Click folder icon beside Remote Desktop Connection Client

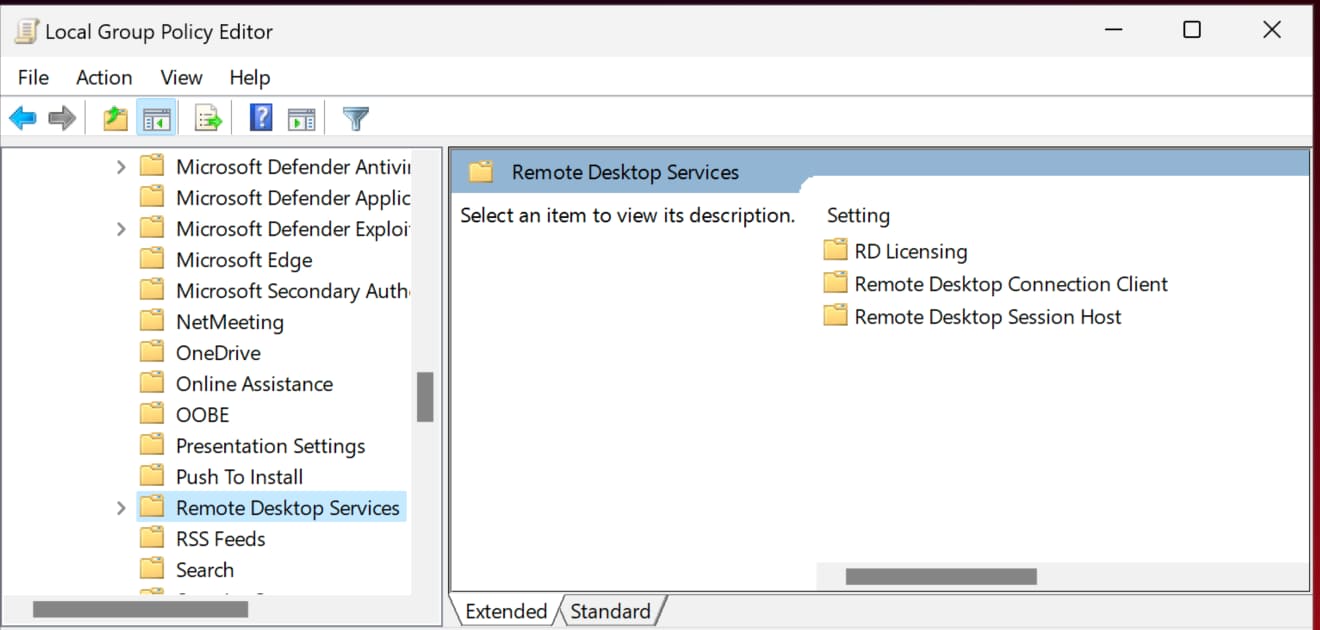click(835, 283)
